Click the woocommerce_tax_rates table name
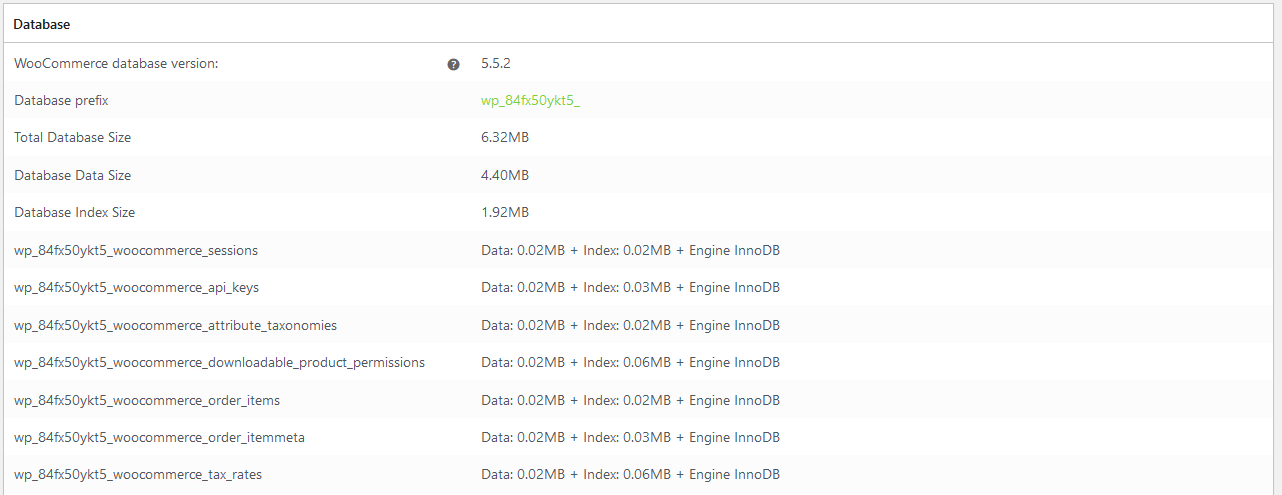The height and width of the screenshot is (495, 1282). point(138,474)
